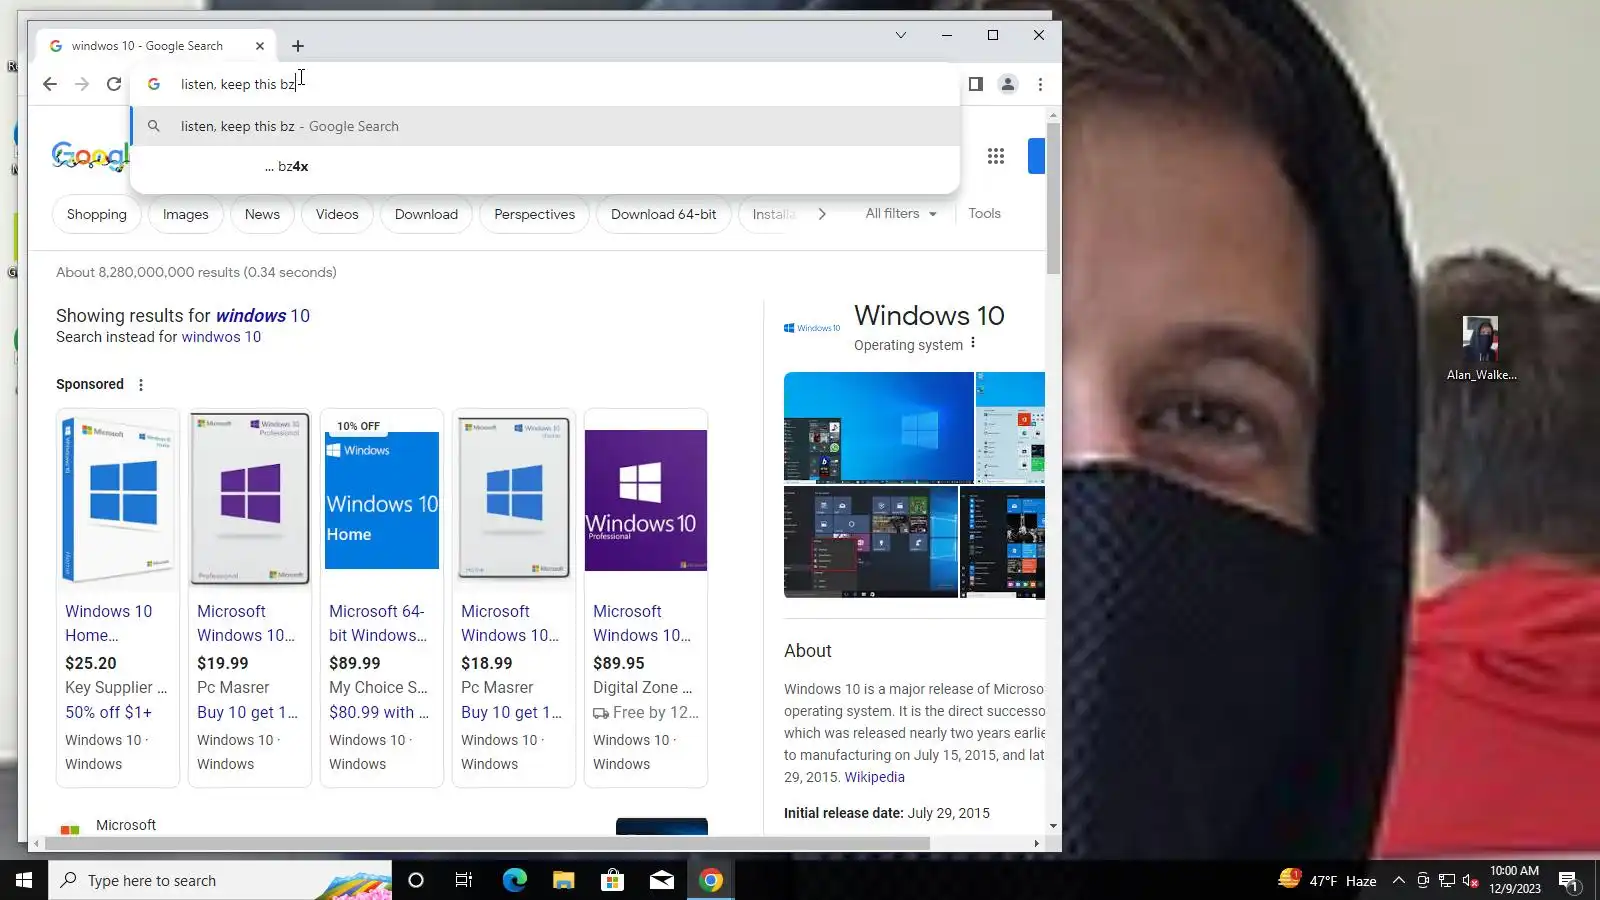The image size is (1600, 900).
Task: Show more filter chips with right chevron
Action: tap(822, 214)
